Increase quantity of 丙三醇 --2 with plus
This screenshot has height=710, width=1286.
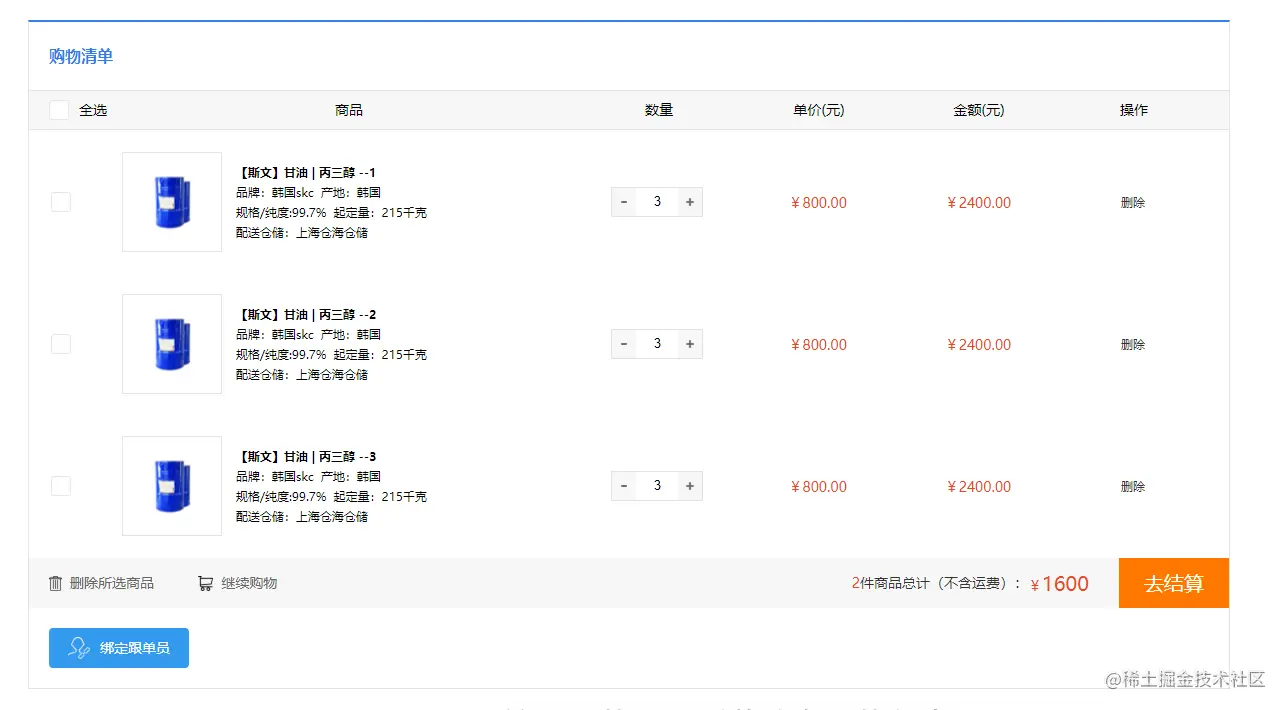tap(690, 344)
